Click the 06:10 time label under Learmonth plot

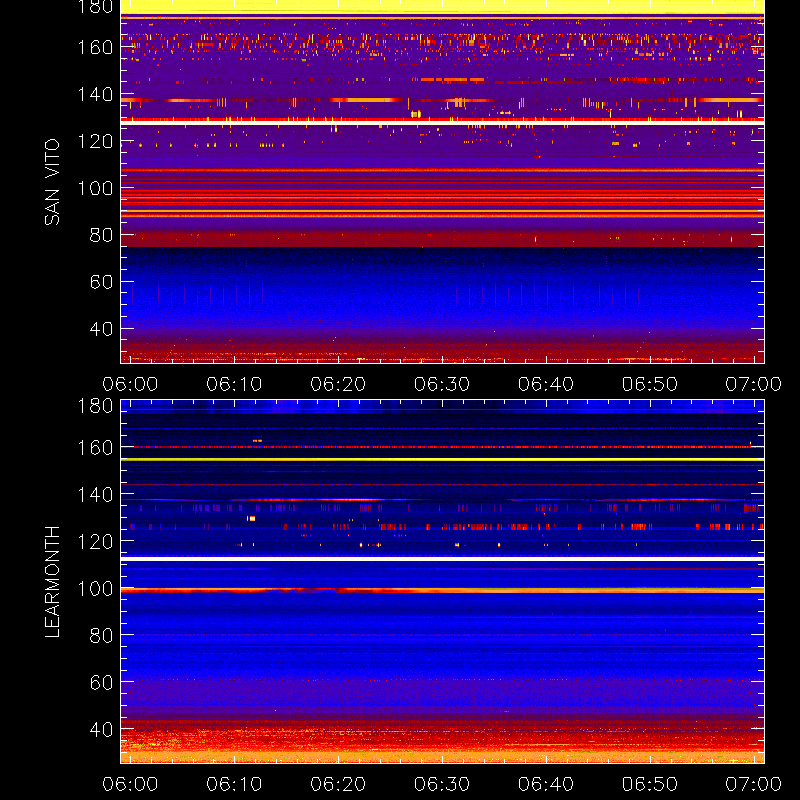click(234, 784)
